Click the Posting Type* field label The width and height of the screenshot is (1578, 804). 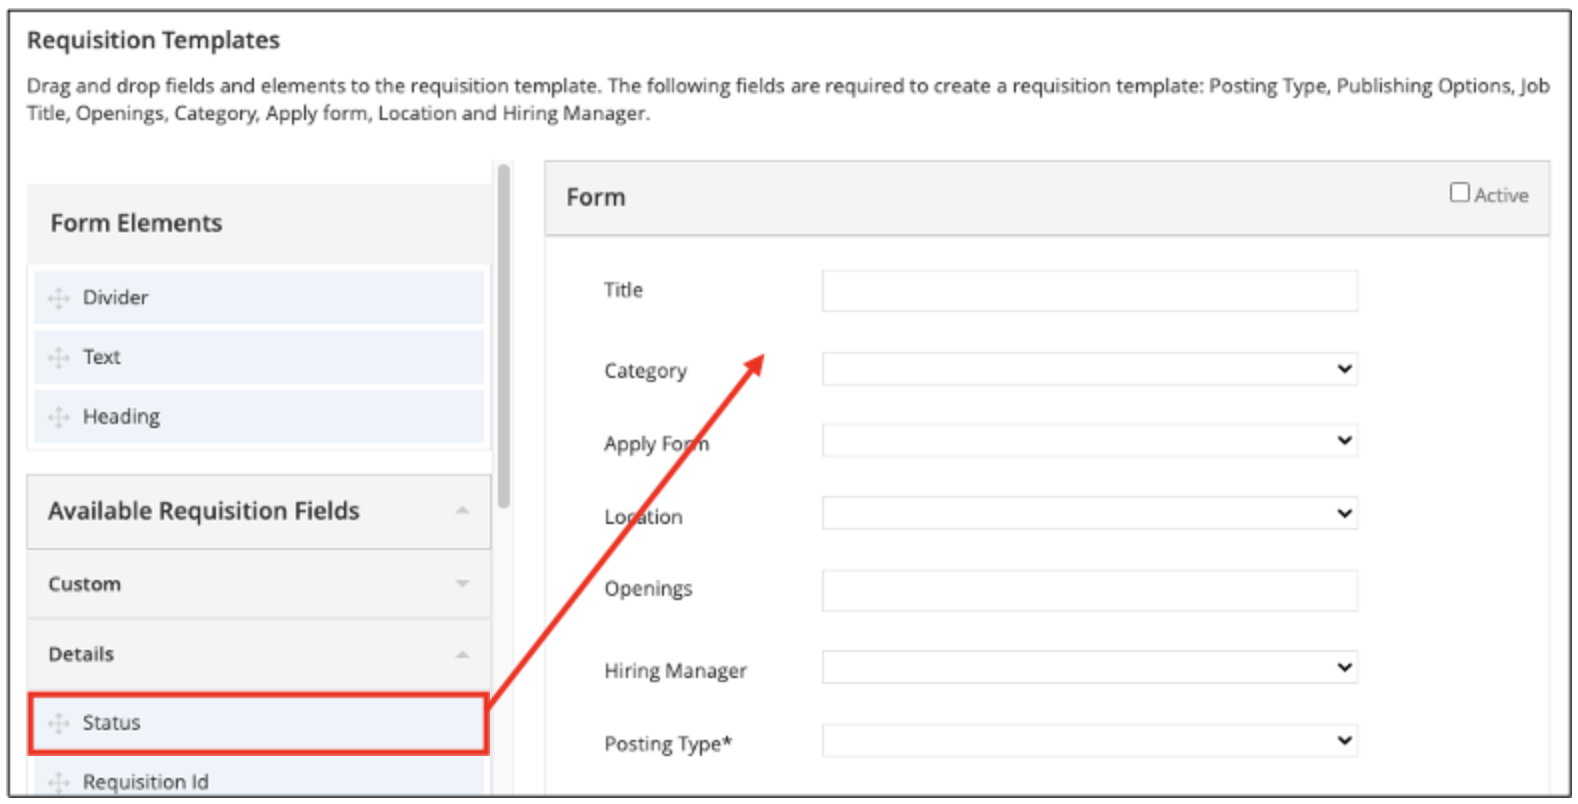pos(668,744)
